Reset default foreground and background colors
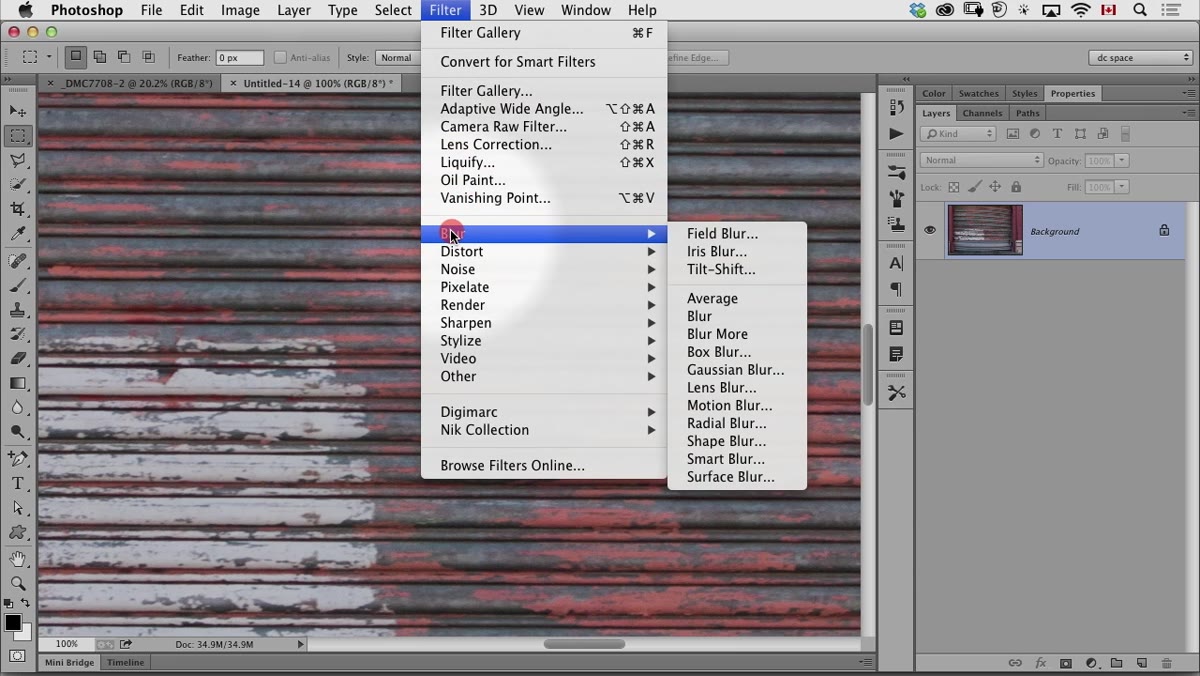This screenshot has width=1200, height=676. 9,604
